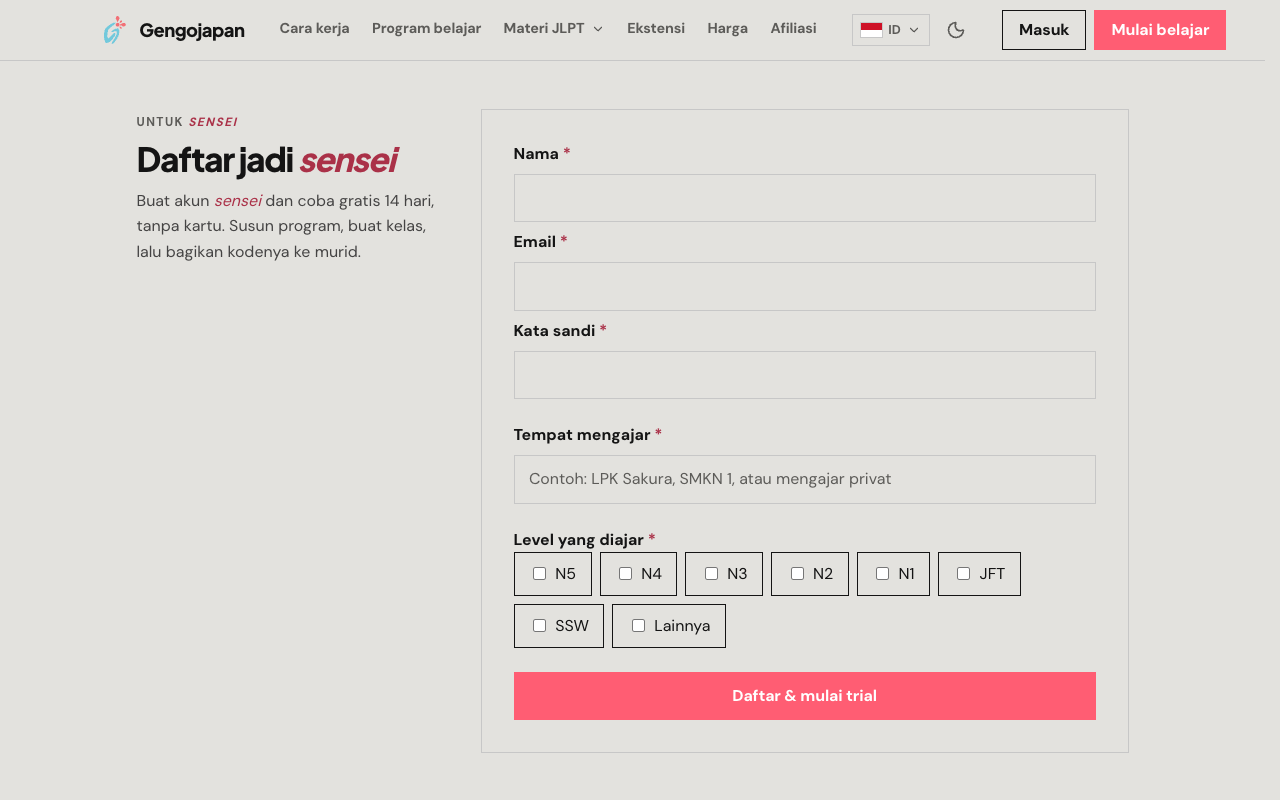Check the Lainnya level checkbox
The width and height of the screenshot is (1280, 800).
click(x=639, y=626)
